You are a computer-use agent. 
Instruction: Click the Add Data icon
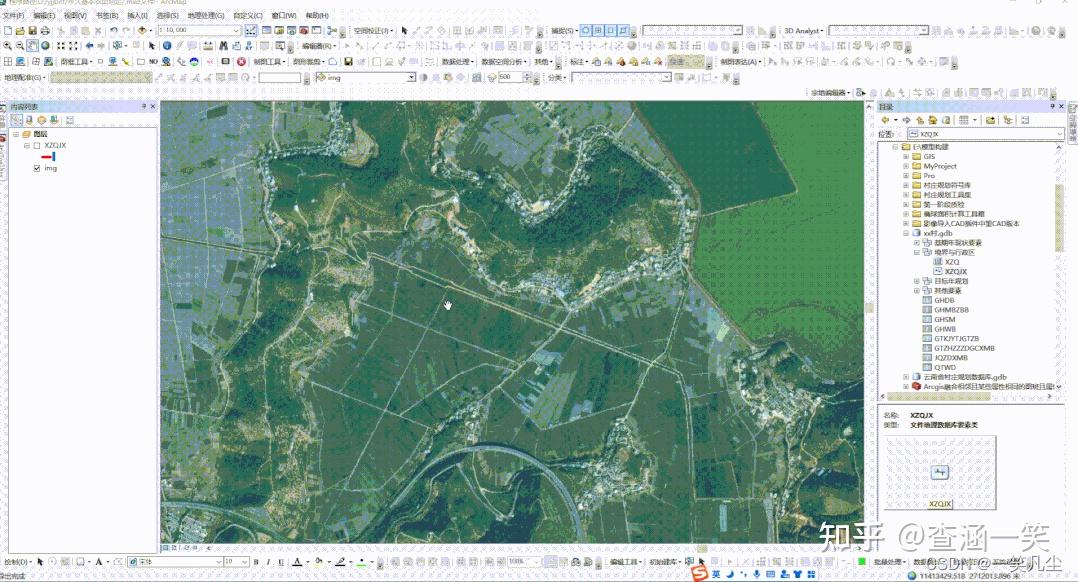[x=140, y=30]
